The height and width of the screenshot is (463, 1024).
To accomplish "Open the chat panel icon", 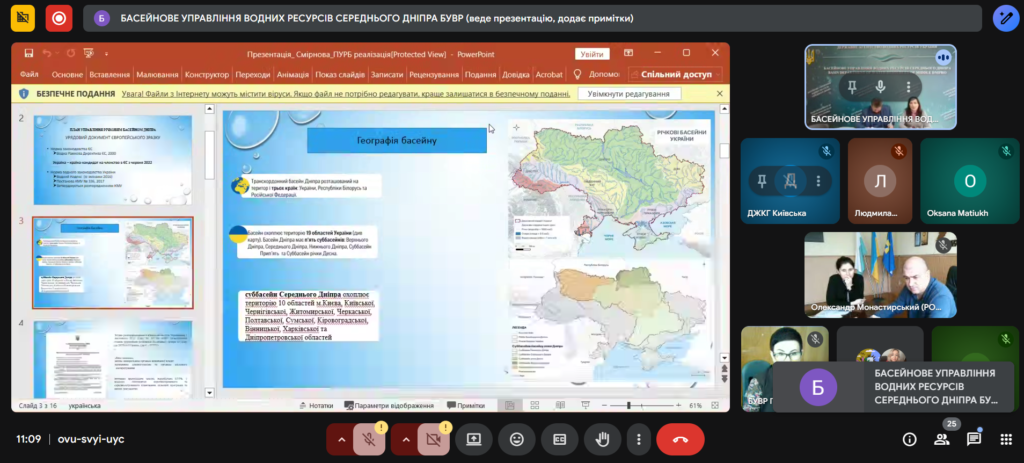I will point(973,439).
